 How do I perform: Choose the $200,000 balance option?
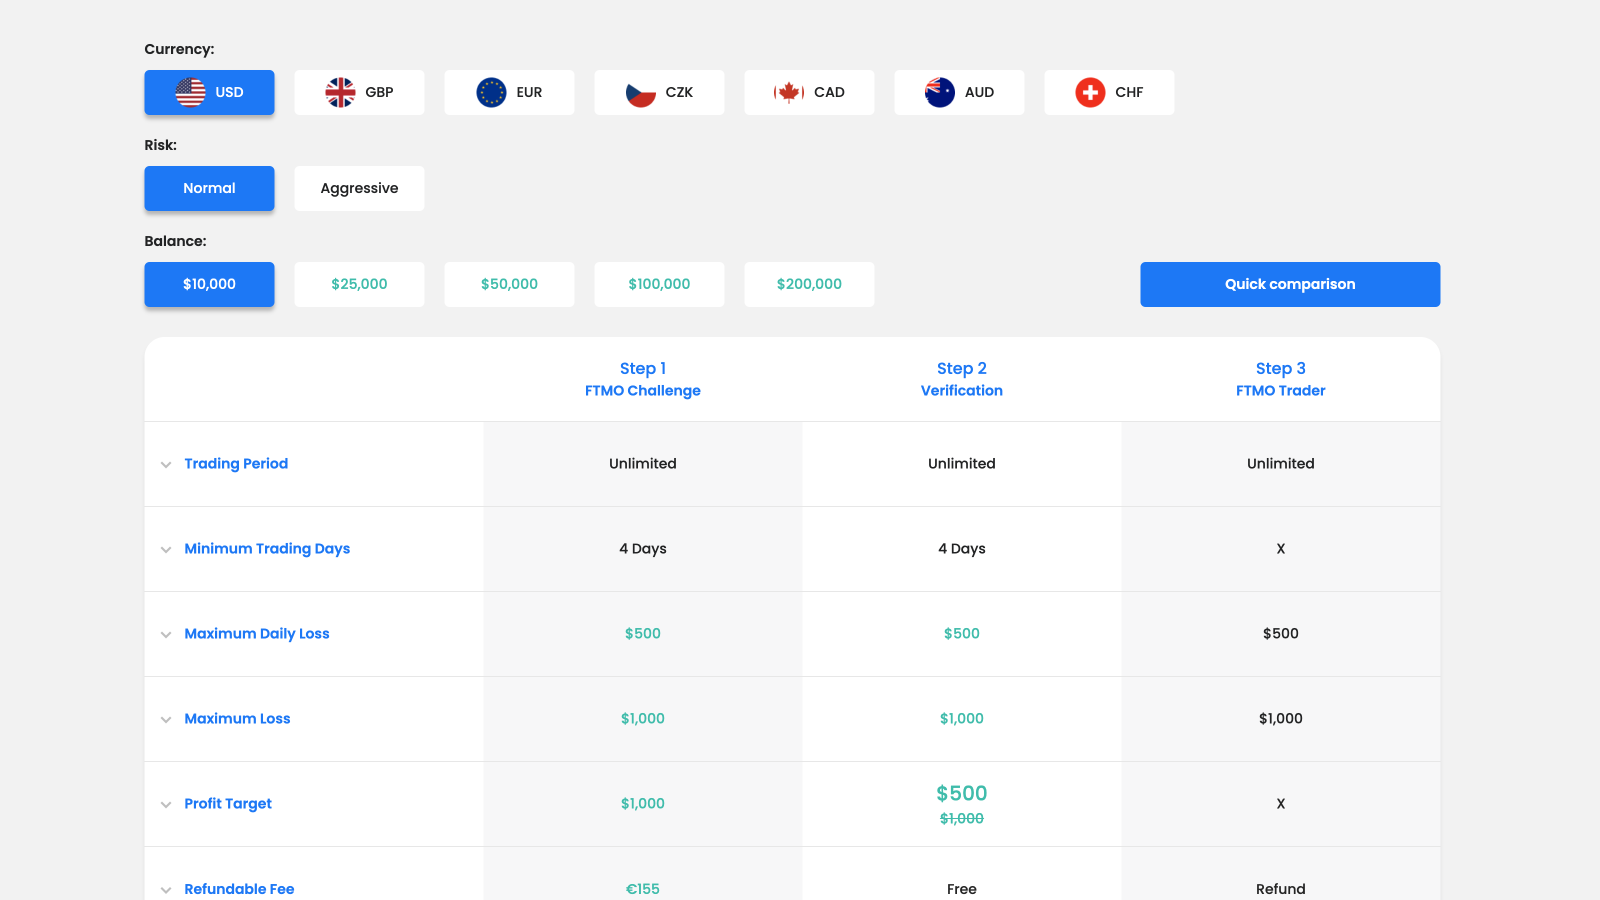pos(809,284)
